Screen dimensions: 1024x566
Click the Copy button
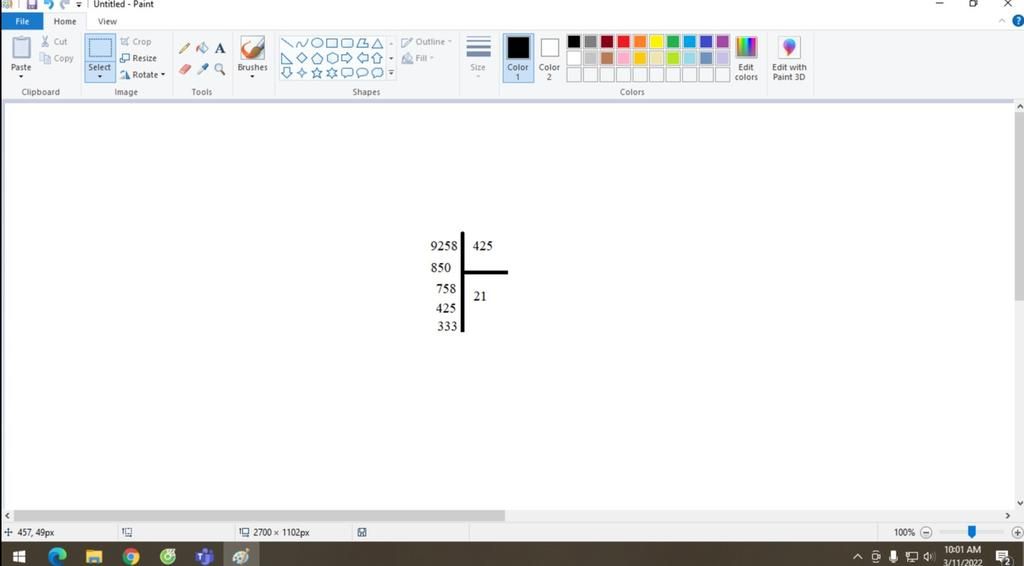click(x=56, y=58)
